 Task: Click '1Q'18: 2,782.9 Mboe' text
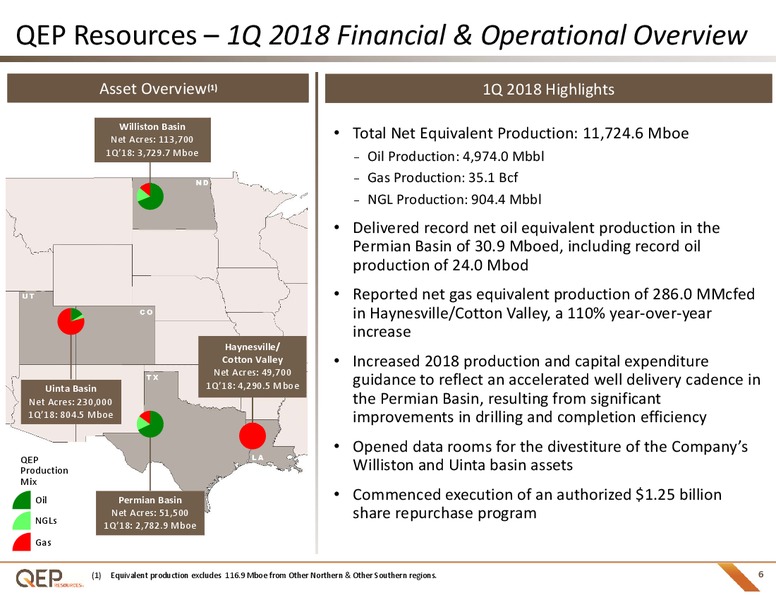[x=150, y=526]
